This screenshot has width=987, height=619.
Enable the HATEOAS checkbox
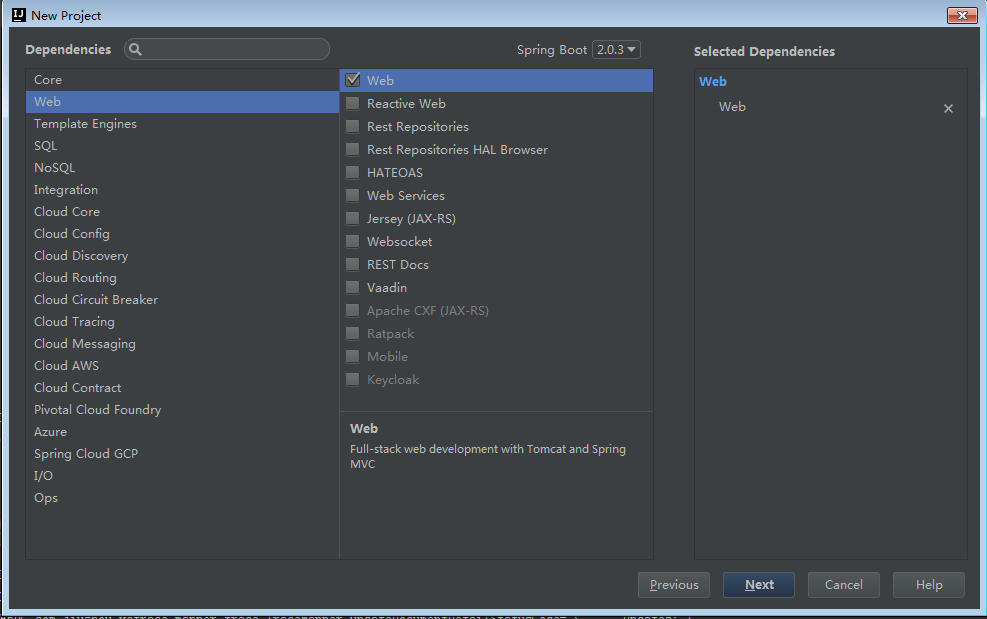point(353,172)
